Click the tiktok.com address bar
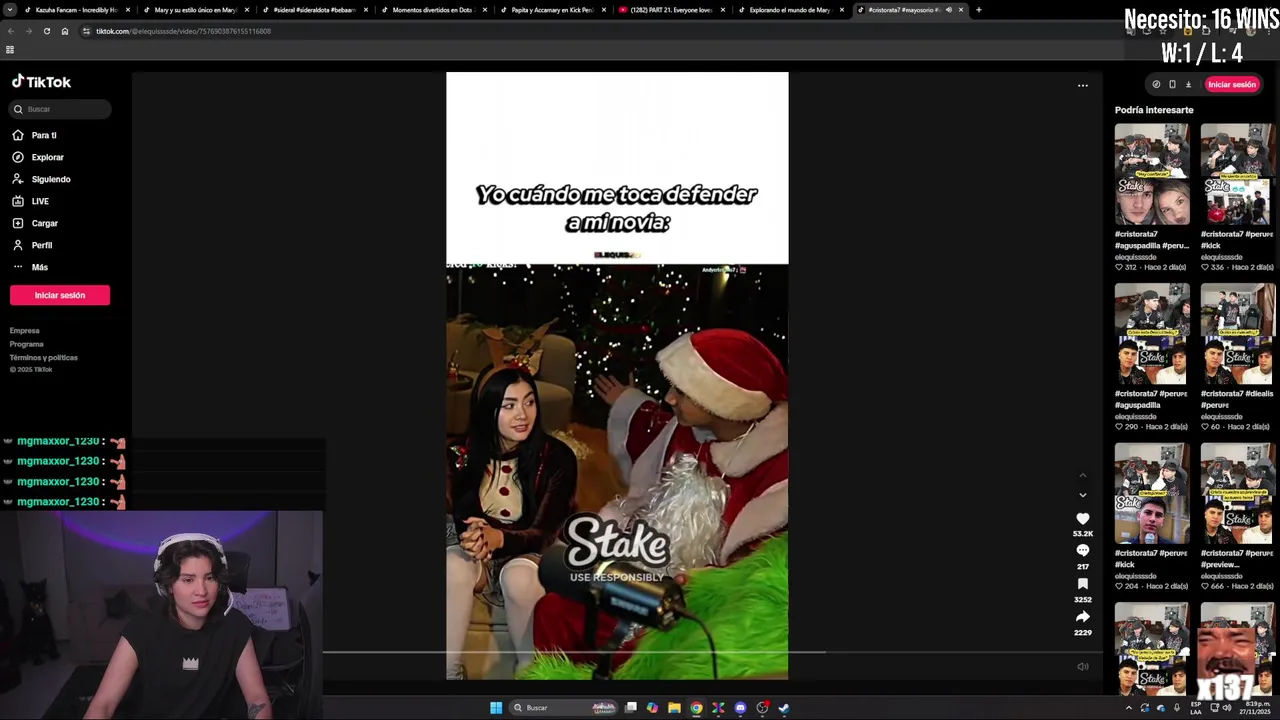 (600, 31)
